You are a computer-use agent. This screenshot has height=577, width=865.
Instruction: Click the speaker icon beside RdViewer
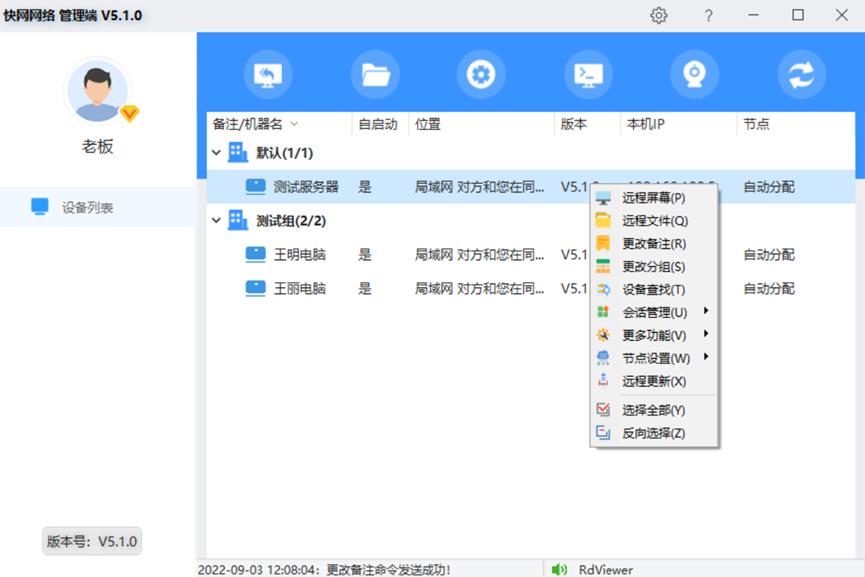560,568
